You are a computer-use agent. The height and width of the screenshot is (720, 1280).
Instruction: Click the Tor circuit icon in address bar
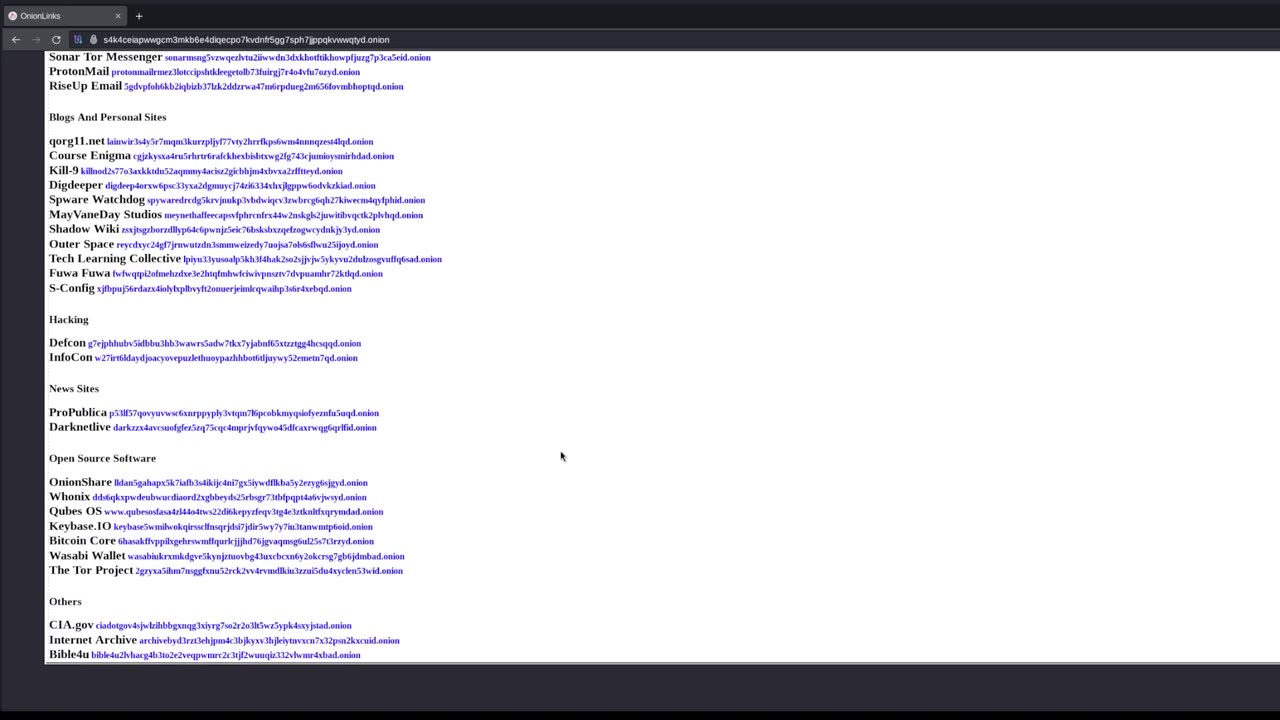78,40
